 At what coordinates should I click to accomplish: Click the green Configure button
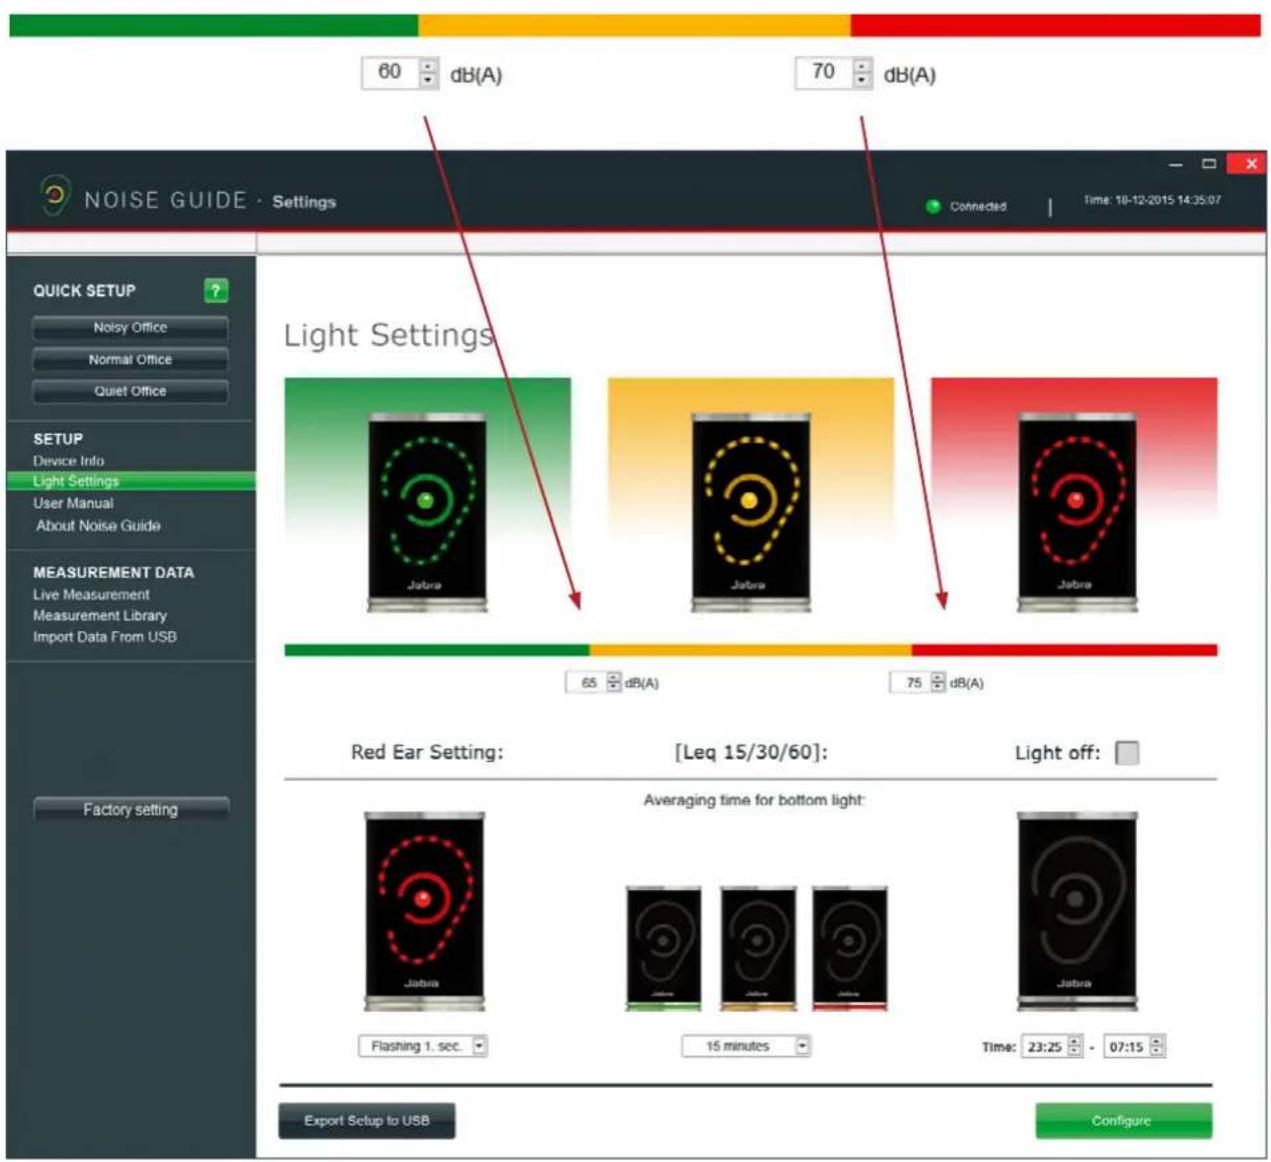[1123, 1121]
